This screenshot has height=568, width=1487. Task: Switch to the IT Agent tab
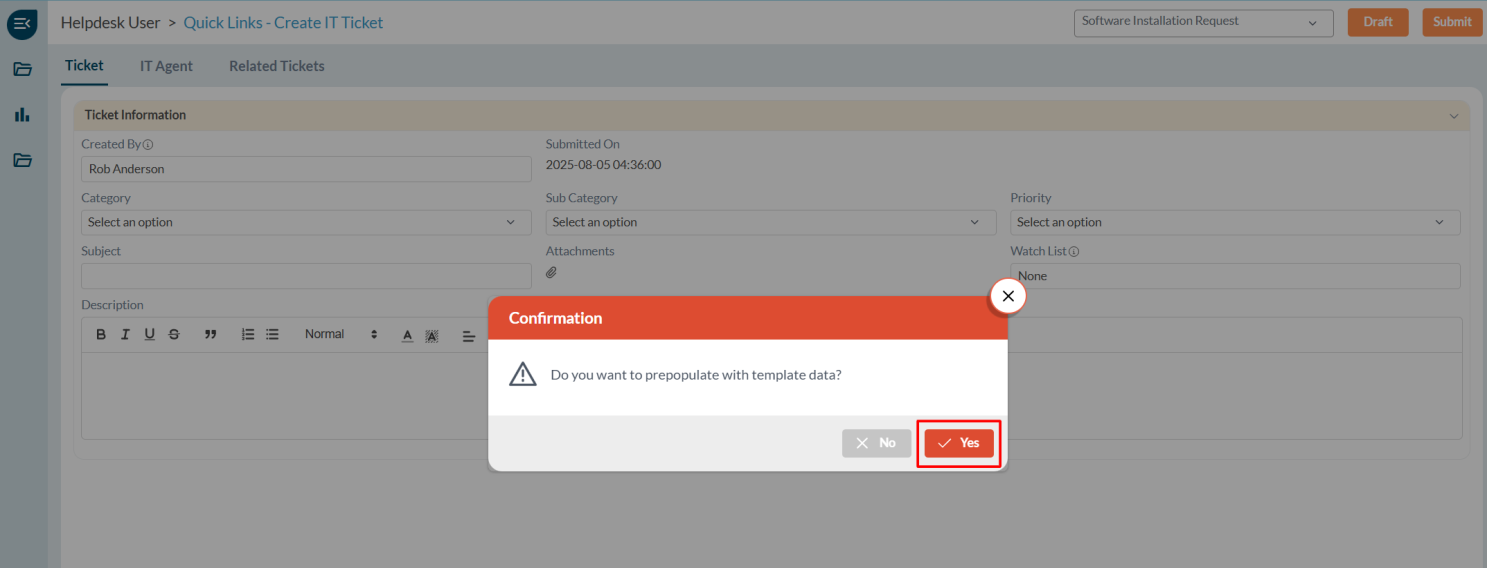[x=166, y=66]
